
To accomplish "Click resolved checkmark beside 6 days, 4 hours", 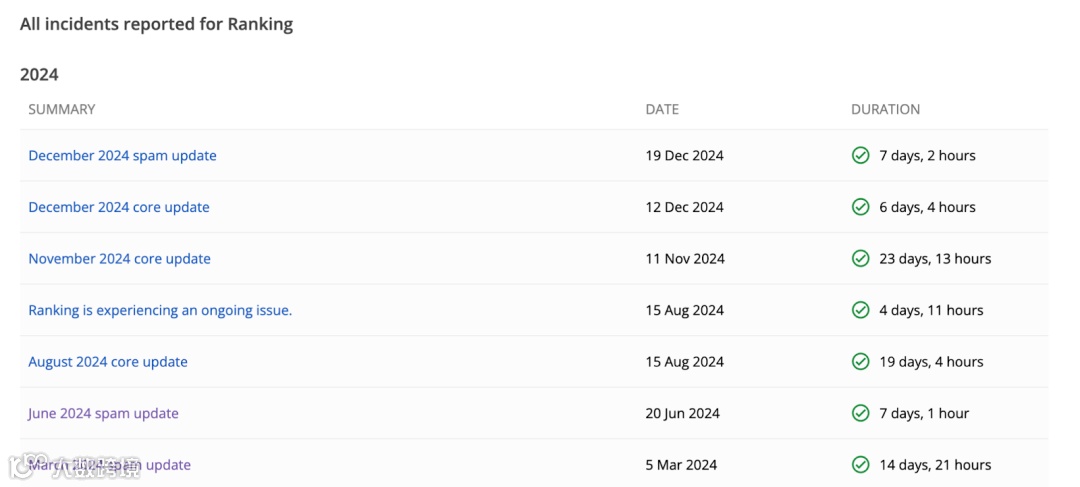I will (x=860, y=207).
